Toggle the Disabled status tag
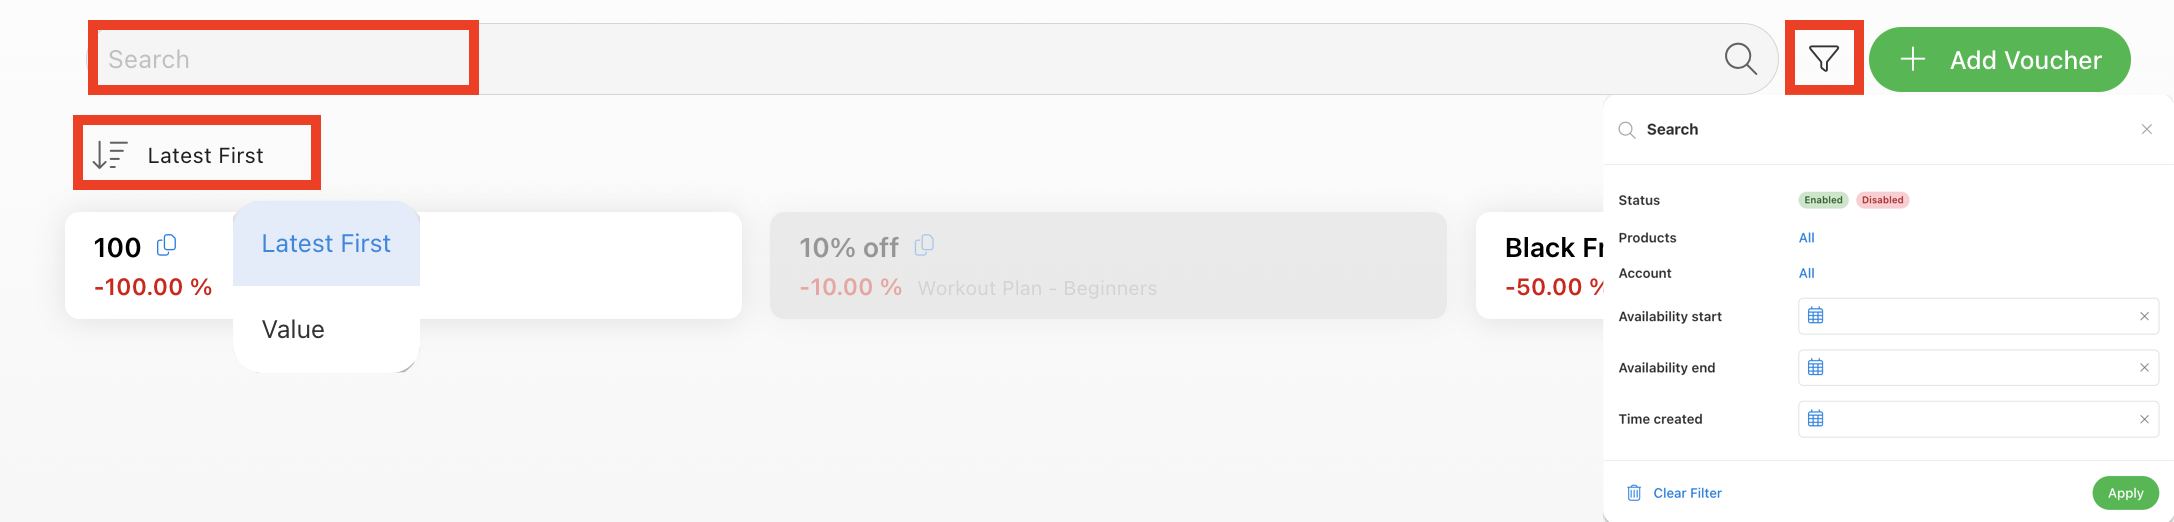Image resolution: width=2174 pixels, height=522 pixels. pos(1882,200)
